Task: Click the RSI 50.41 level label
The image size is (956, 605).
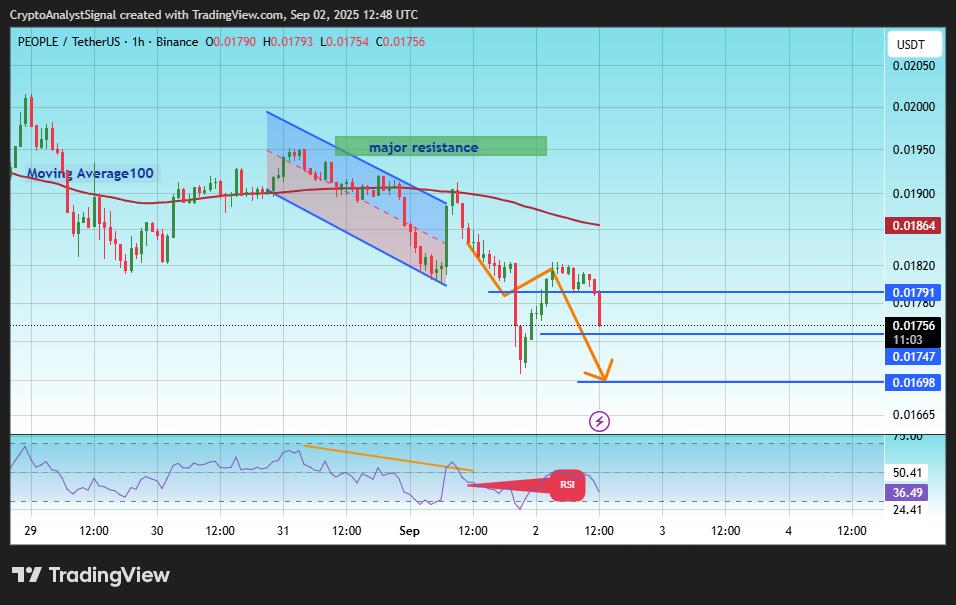Action: click(x=907, y=473)
